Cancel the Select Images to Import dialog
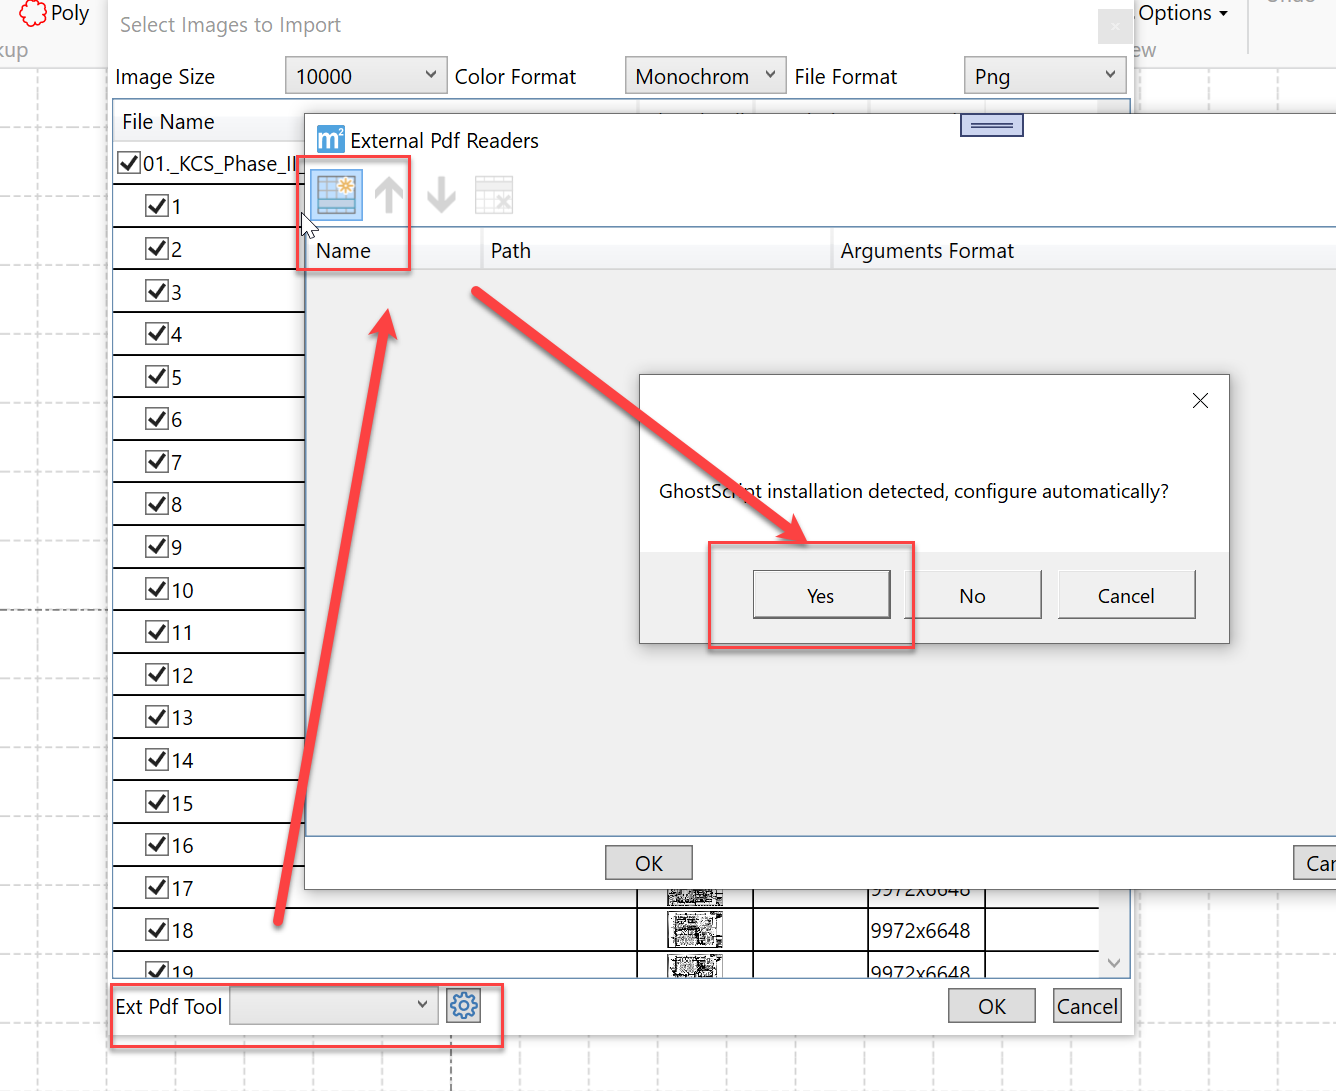 click(1087, 1006)
